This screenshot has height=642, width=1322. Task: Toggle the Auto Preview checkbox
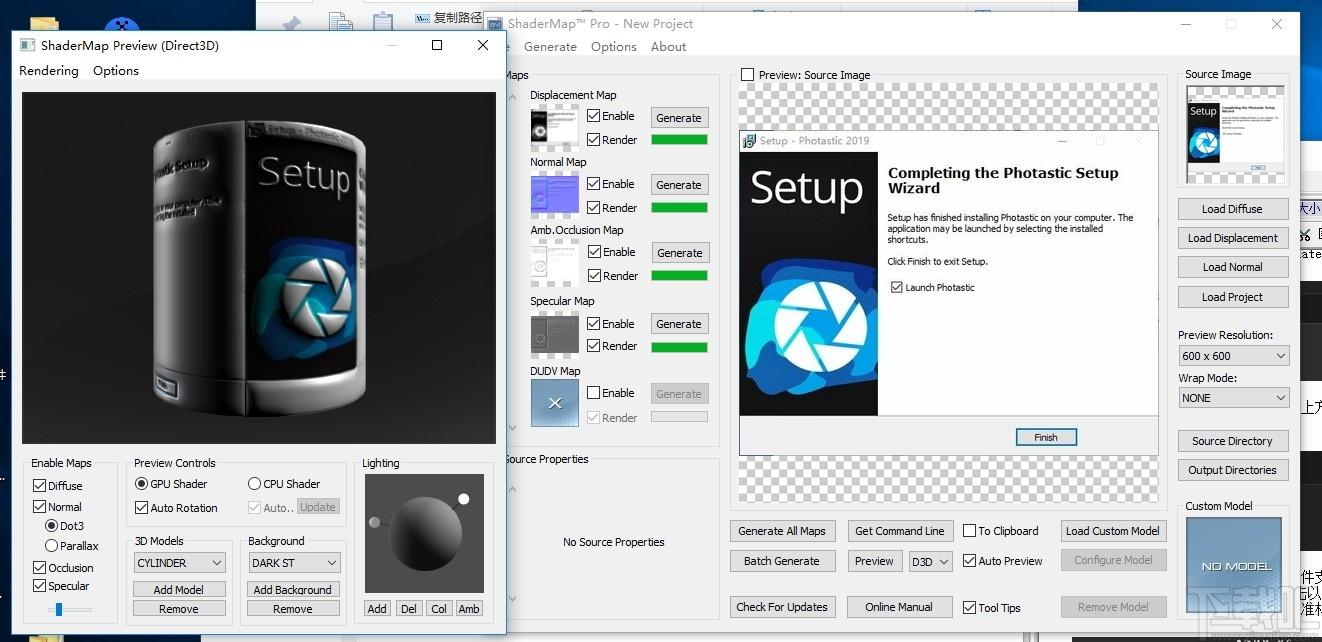click(970, 561)
